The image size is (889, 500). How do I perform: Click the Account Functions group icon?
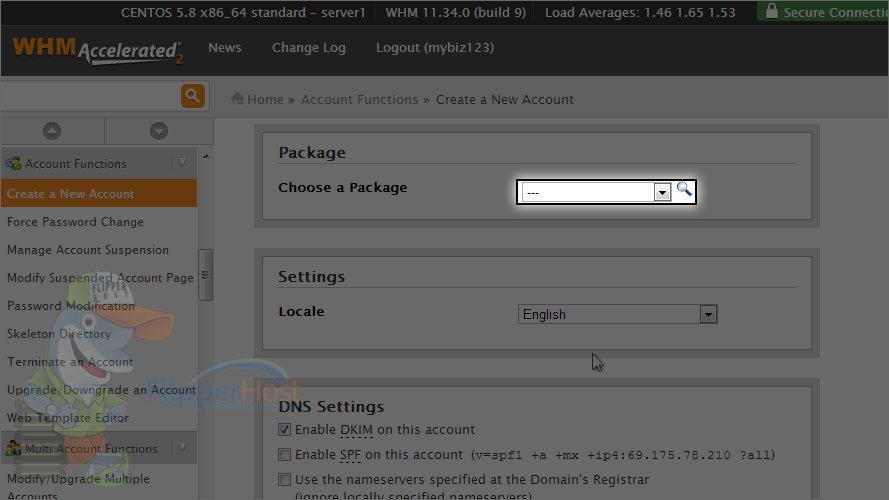[13, 163]
